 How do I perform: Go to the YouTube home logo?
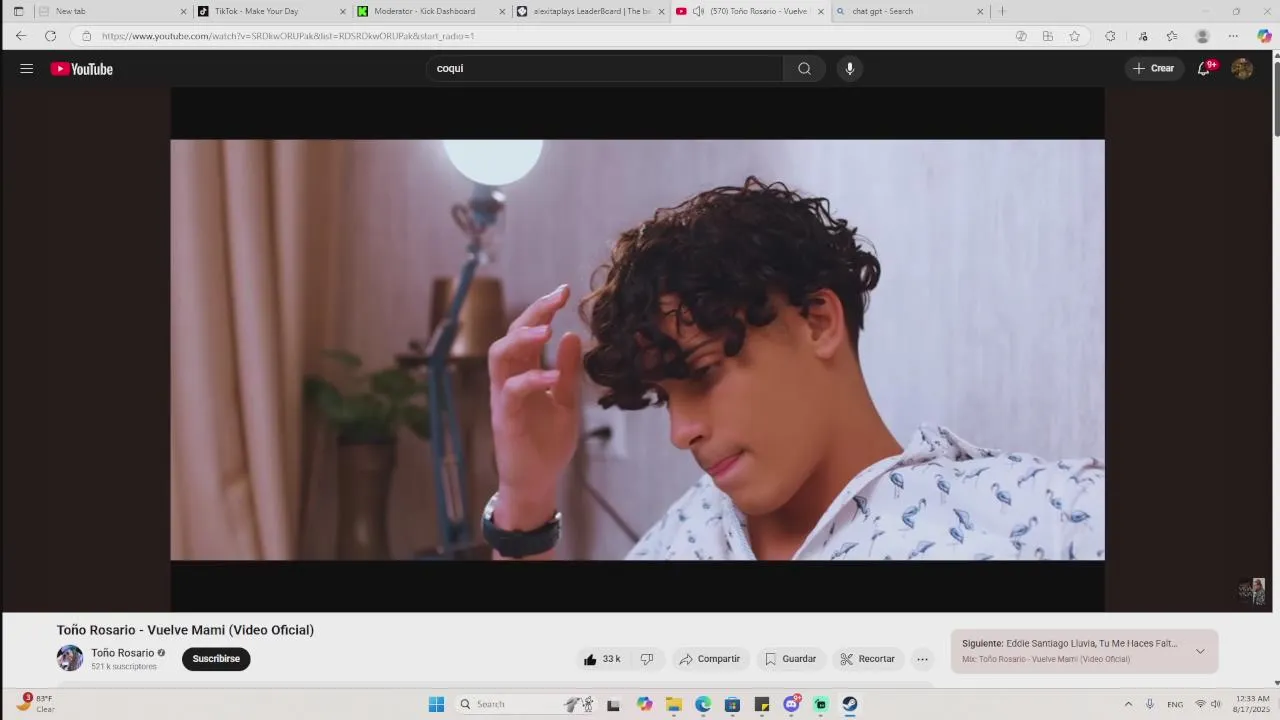click(x=82, y=69)
